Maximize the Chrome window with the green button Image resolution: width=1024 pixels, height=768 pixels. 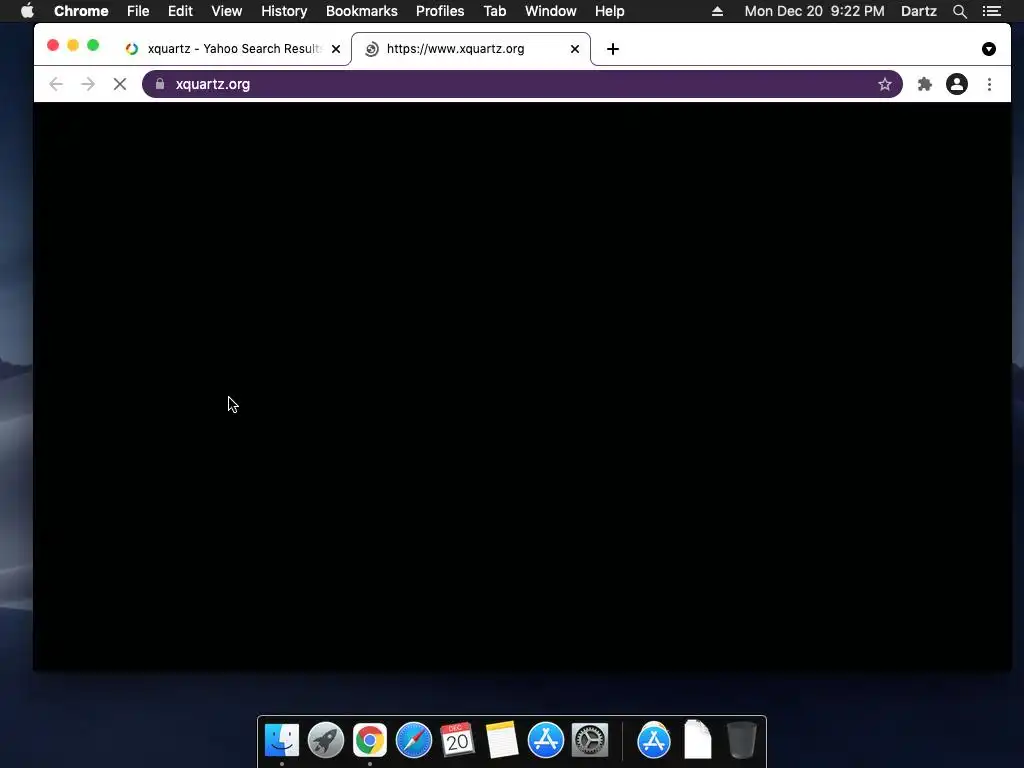[93, 45]
